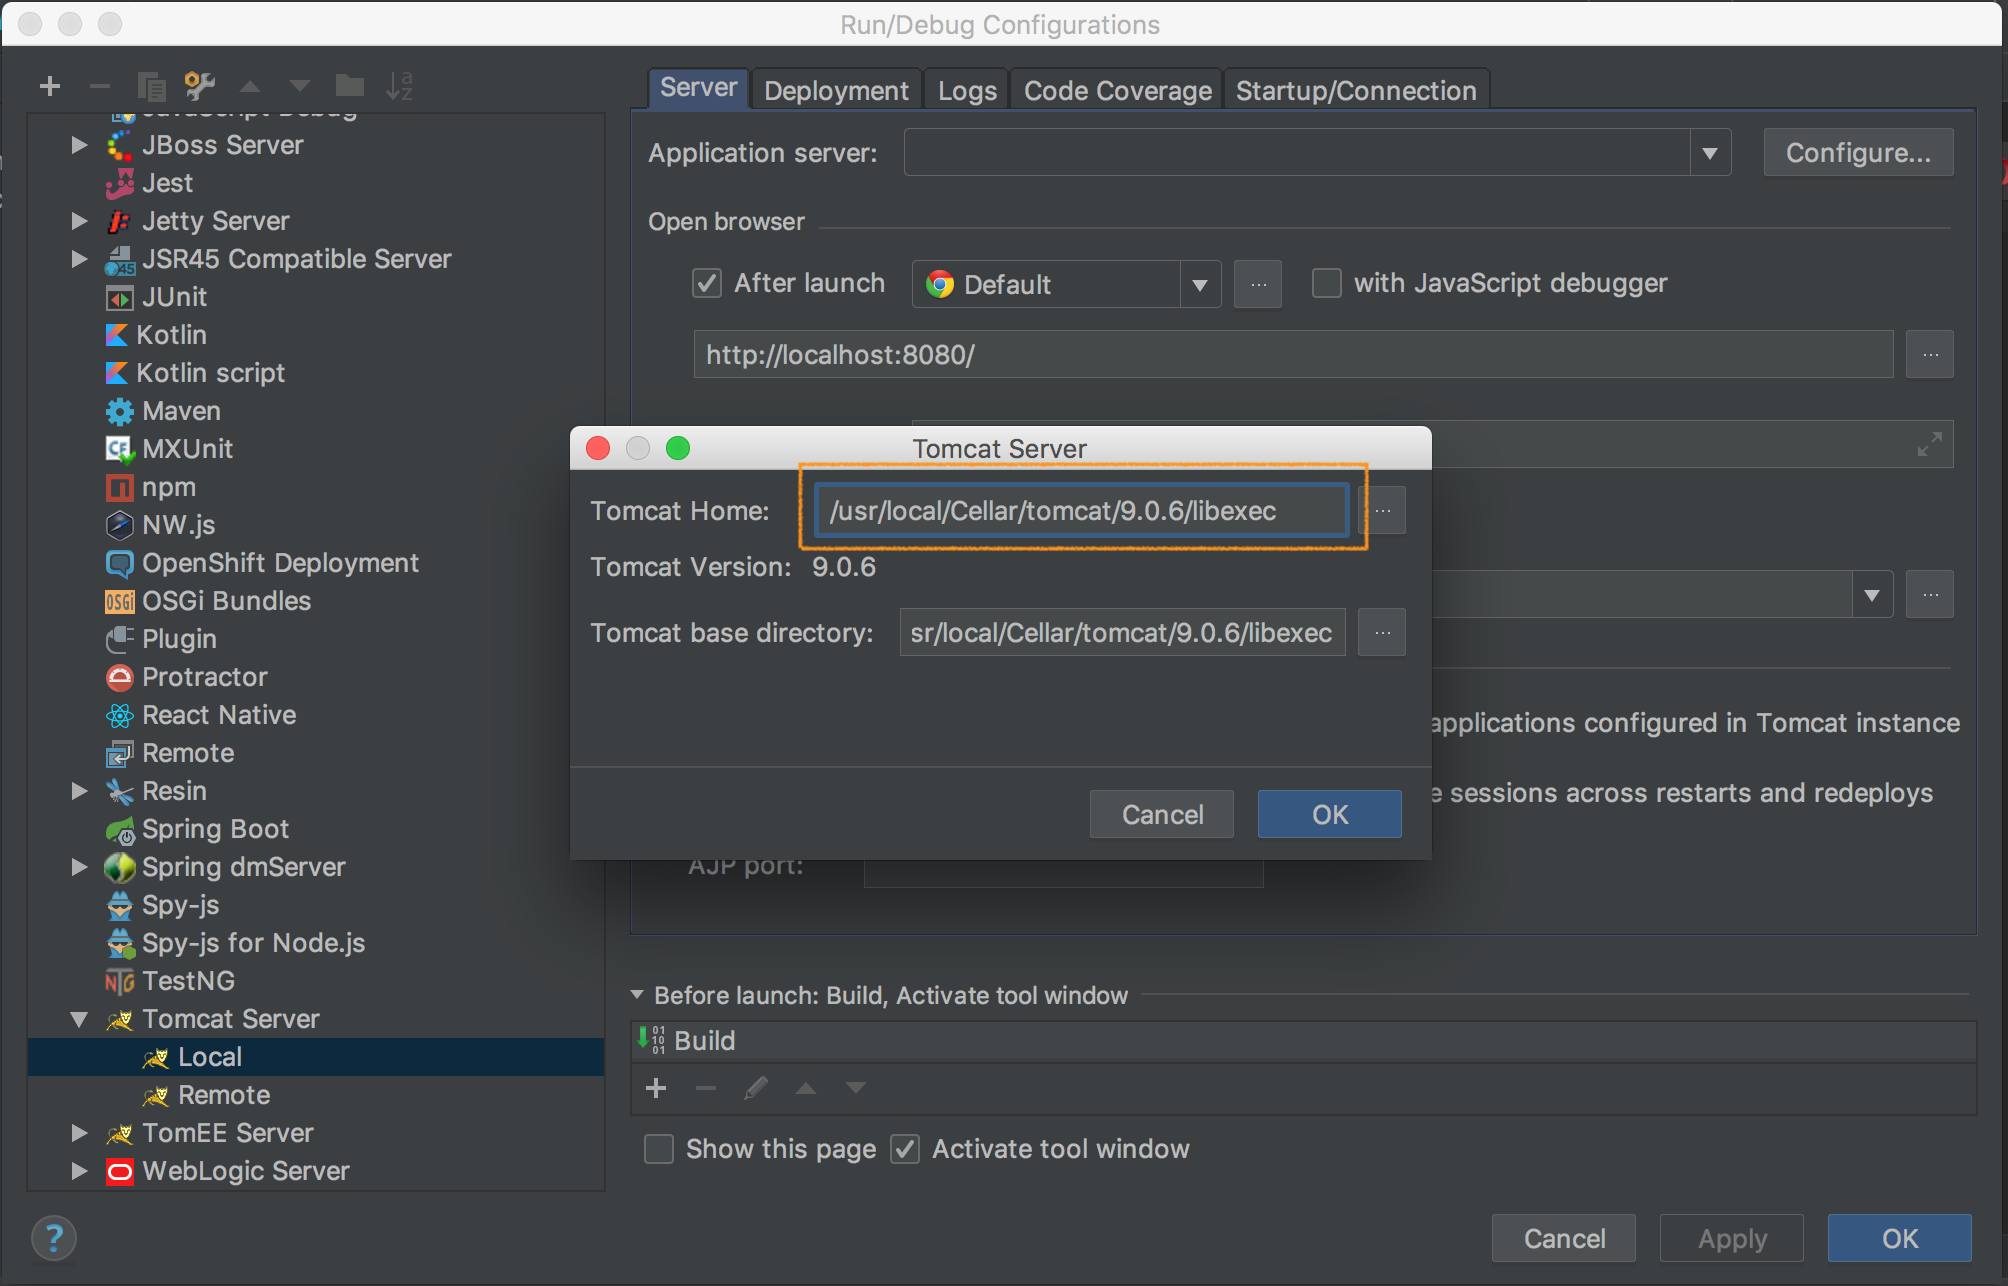2008x1286 pixels.
Task: Click the Configure... button
Action: click(x=1858, y=153)
